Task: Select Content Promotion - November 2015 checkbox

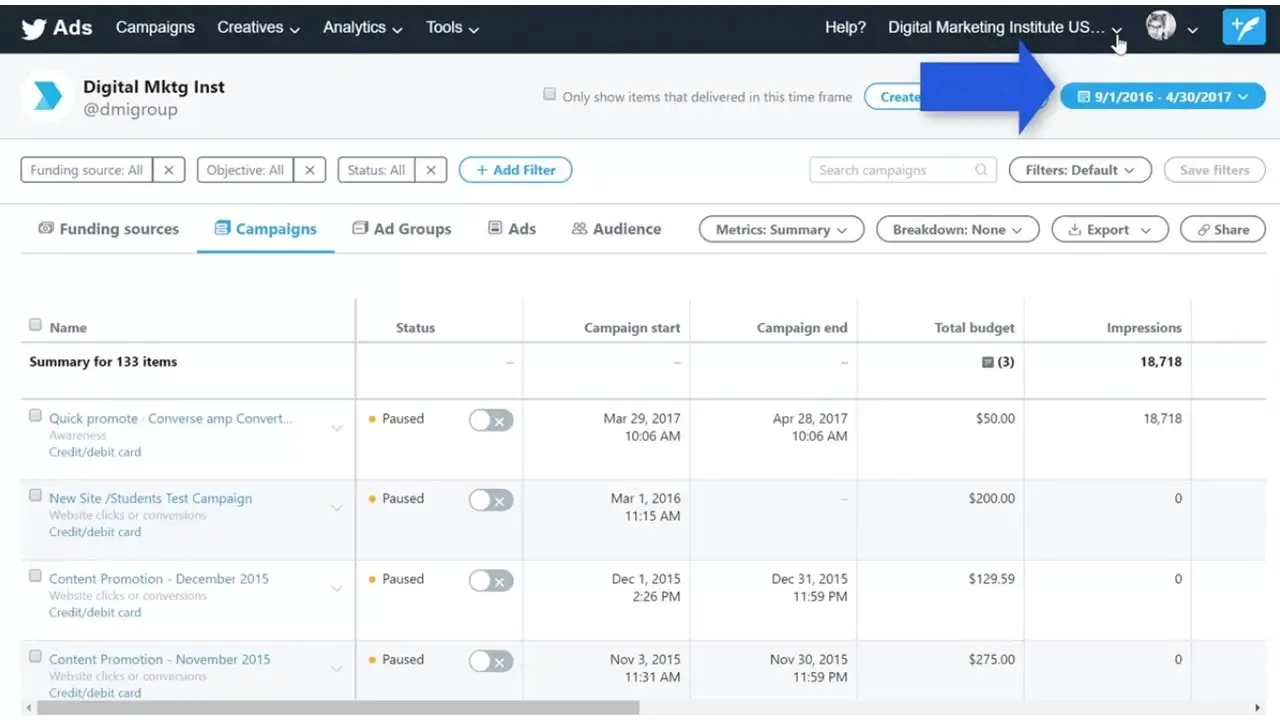Action: coord(36,657)
